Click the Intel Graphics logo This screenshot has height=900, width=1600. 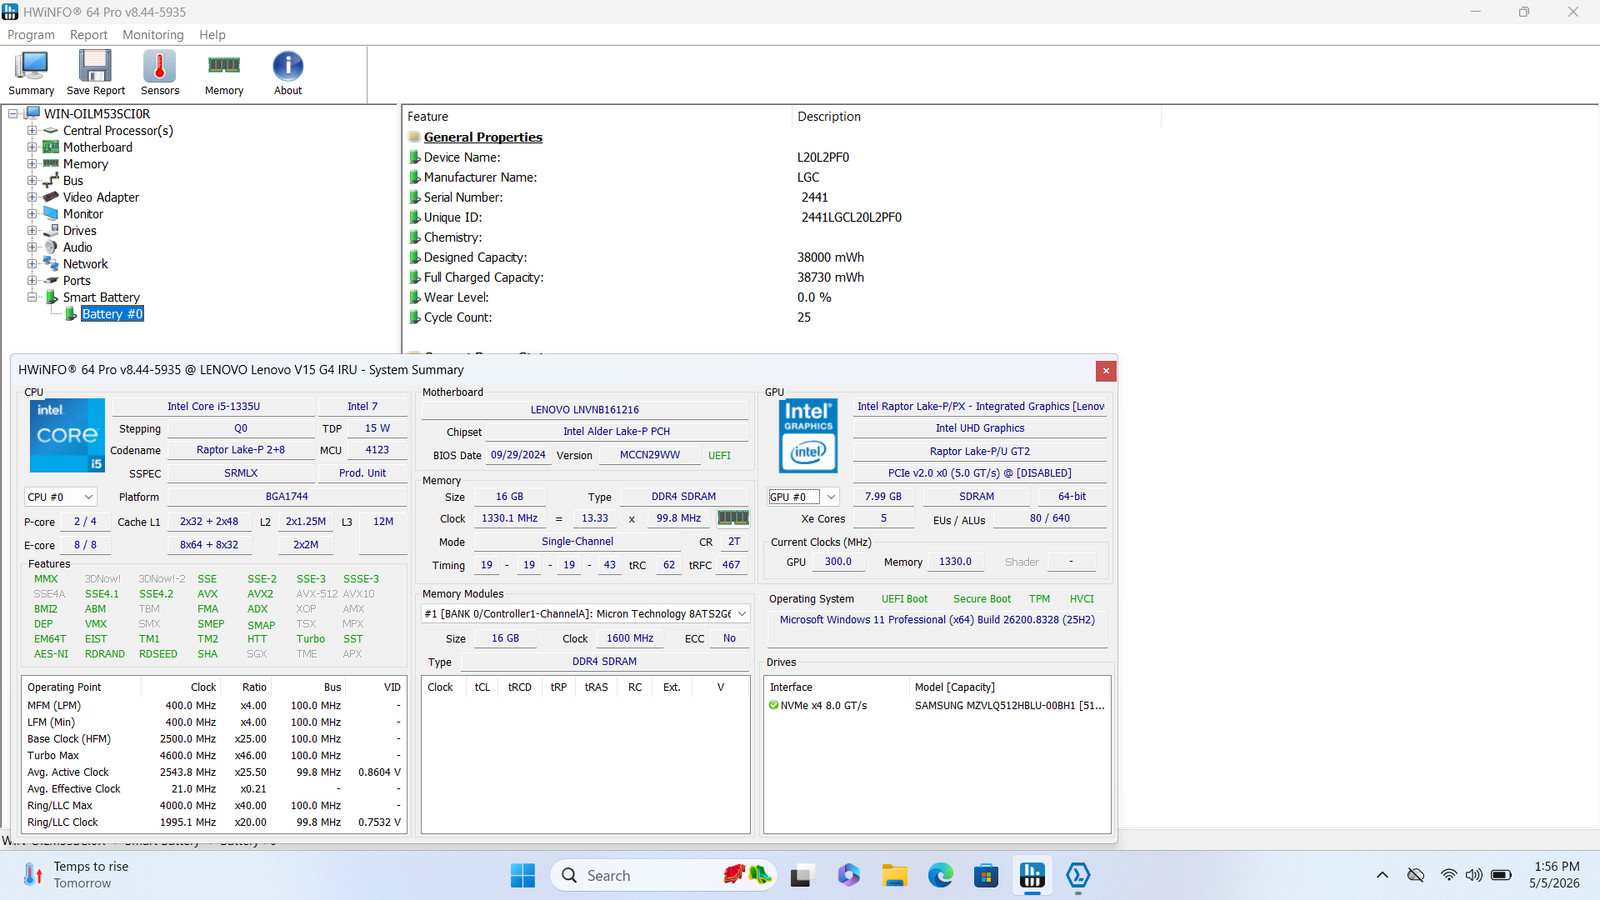coord(808,436)
